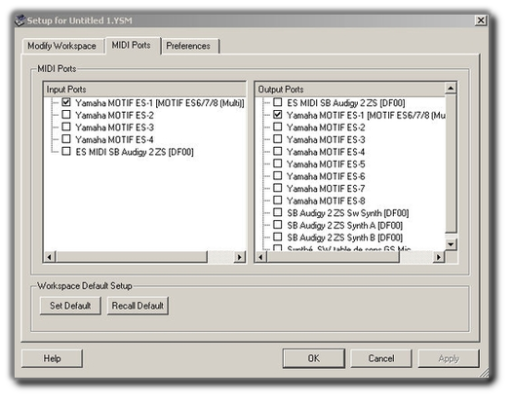This screenshot has height=401, width=512.
Task: Click Input Ports horizontal scrollbar thumb
Action: [x=131, y=257]
